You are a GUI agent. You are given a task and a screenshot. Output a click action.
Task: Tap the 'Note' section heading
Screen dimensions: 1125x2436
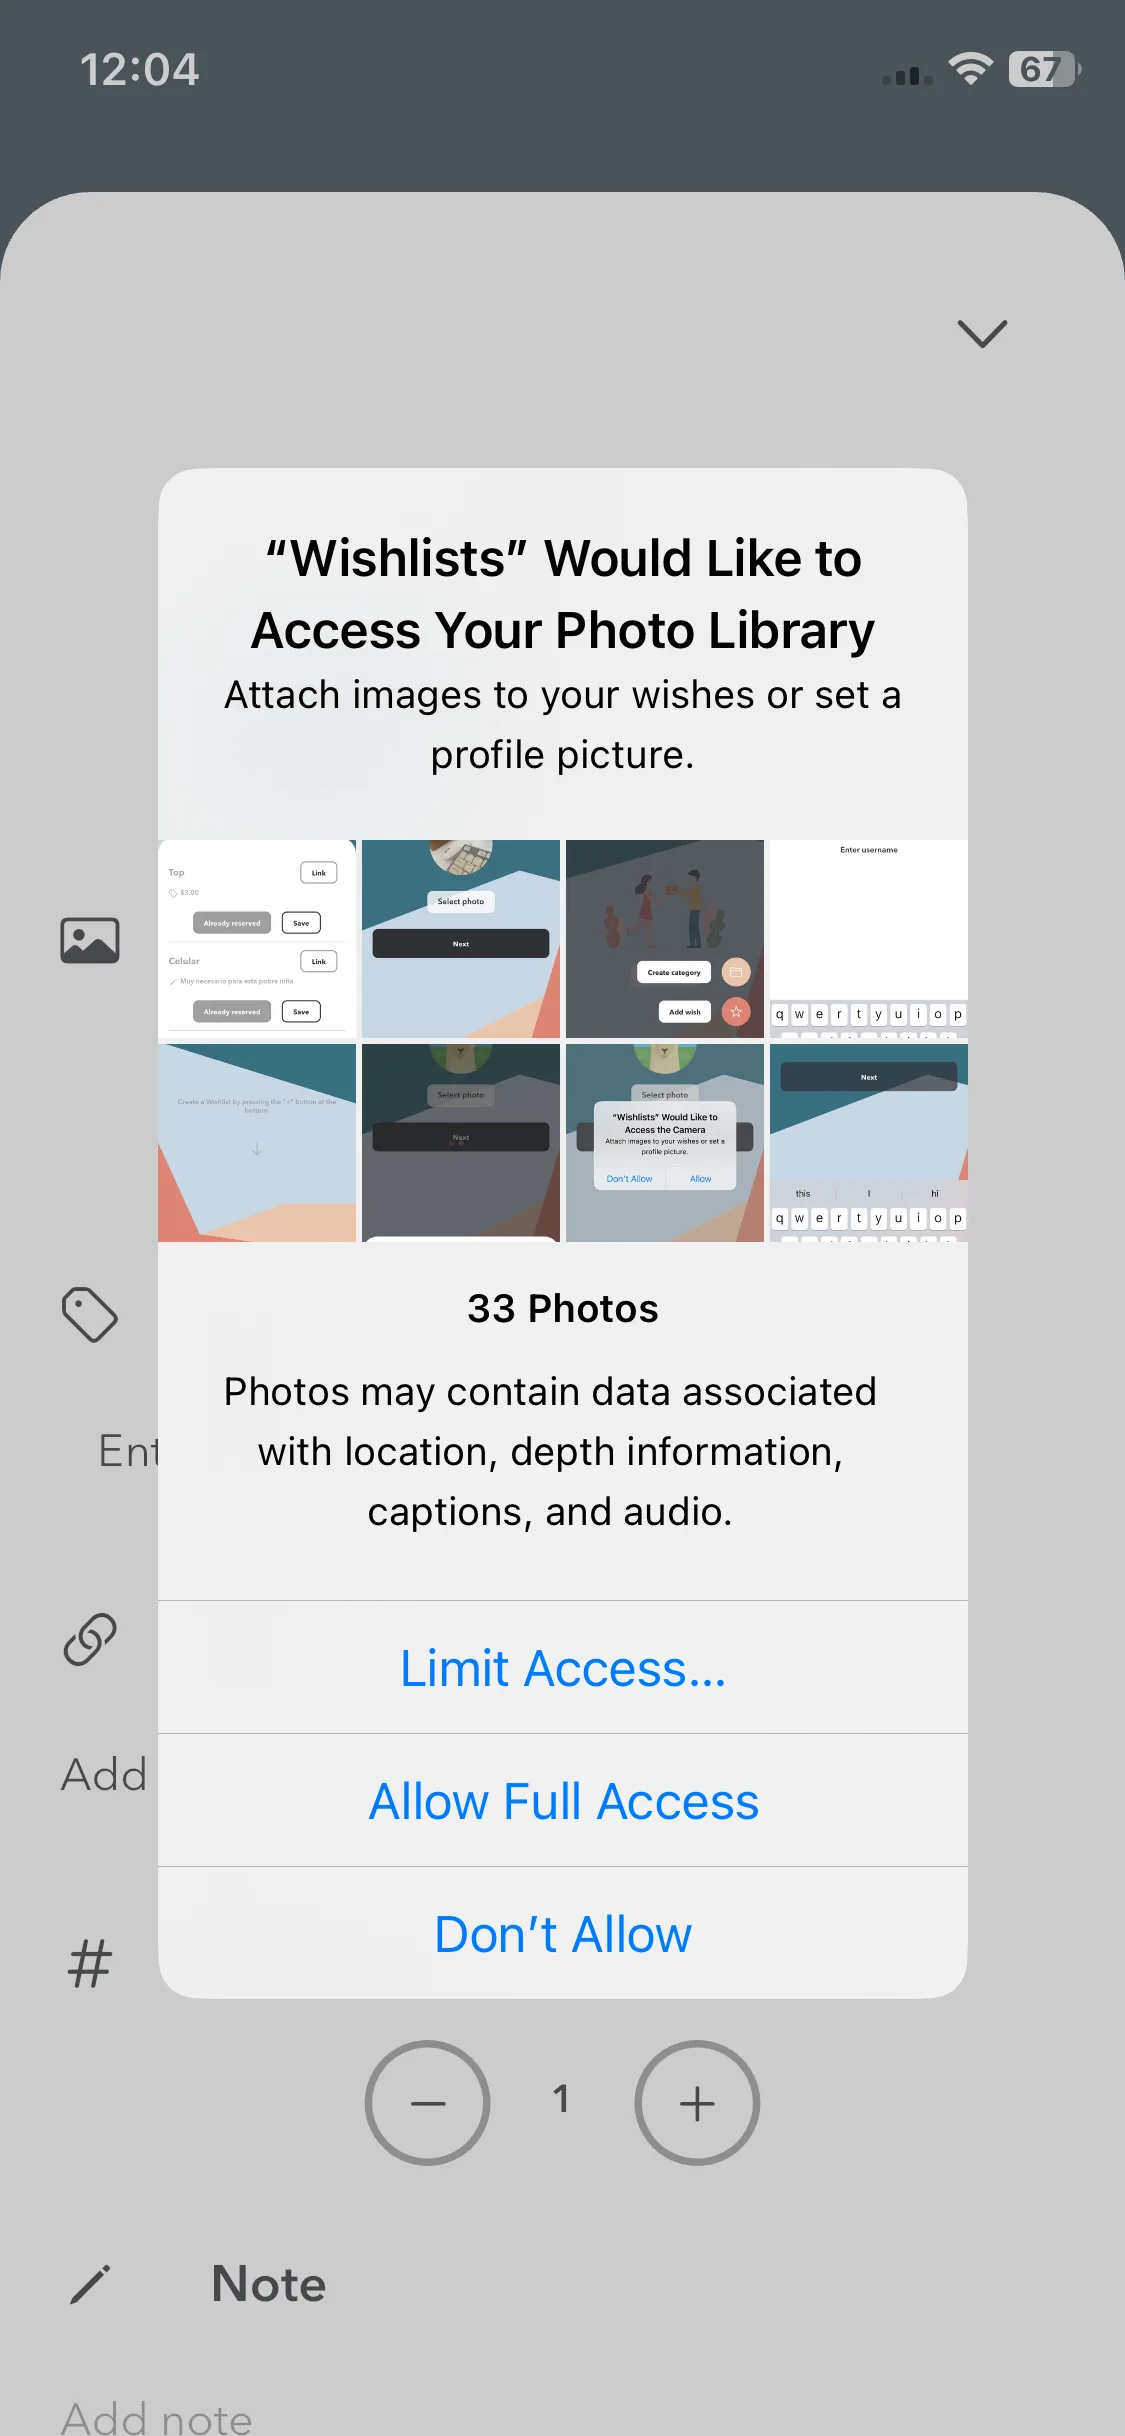[x=269, y=2284]
